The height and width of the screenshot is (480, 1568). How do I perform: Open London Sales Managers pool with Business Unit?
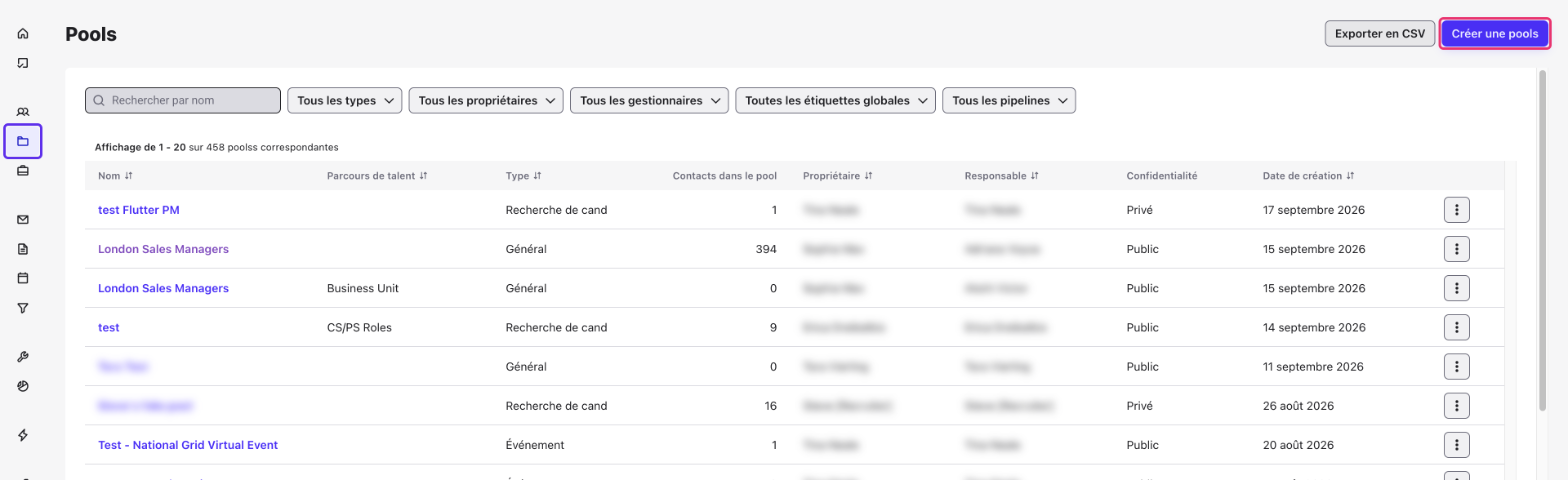coord(163,288)
